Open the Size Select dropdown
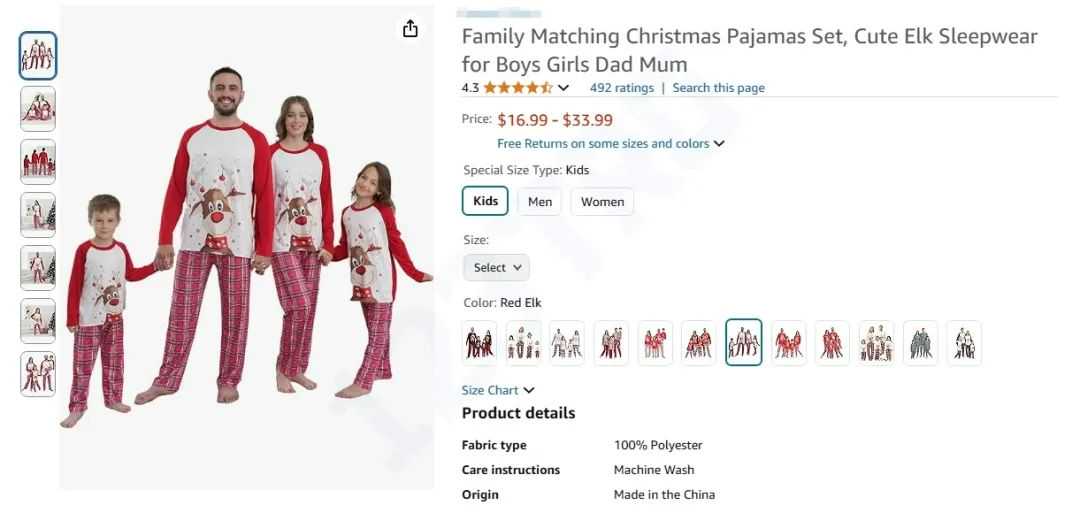This screenshot has width=1080, height=513. click(497, 268)
